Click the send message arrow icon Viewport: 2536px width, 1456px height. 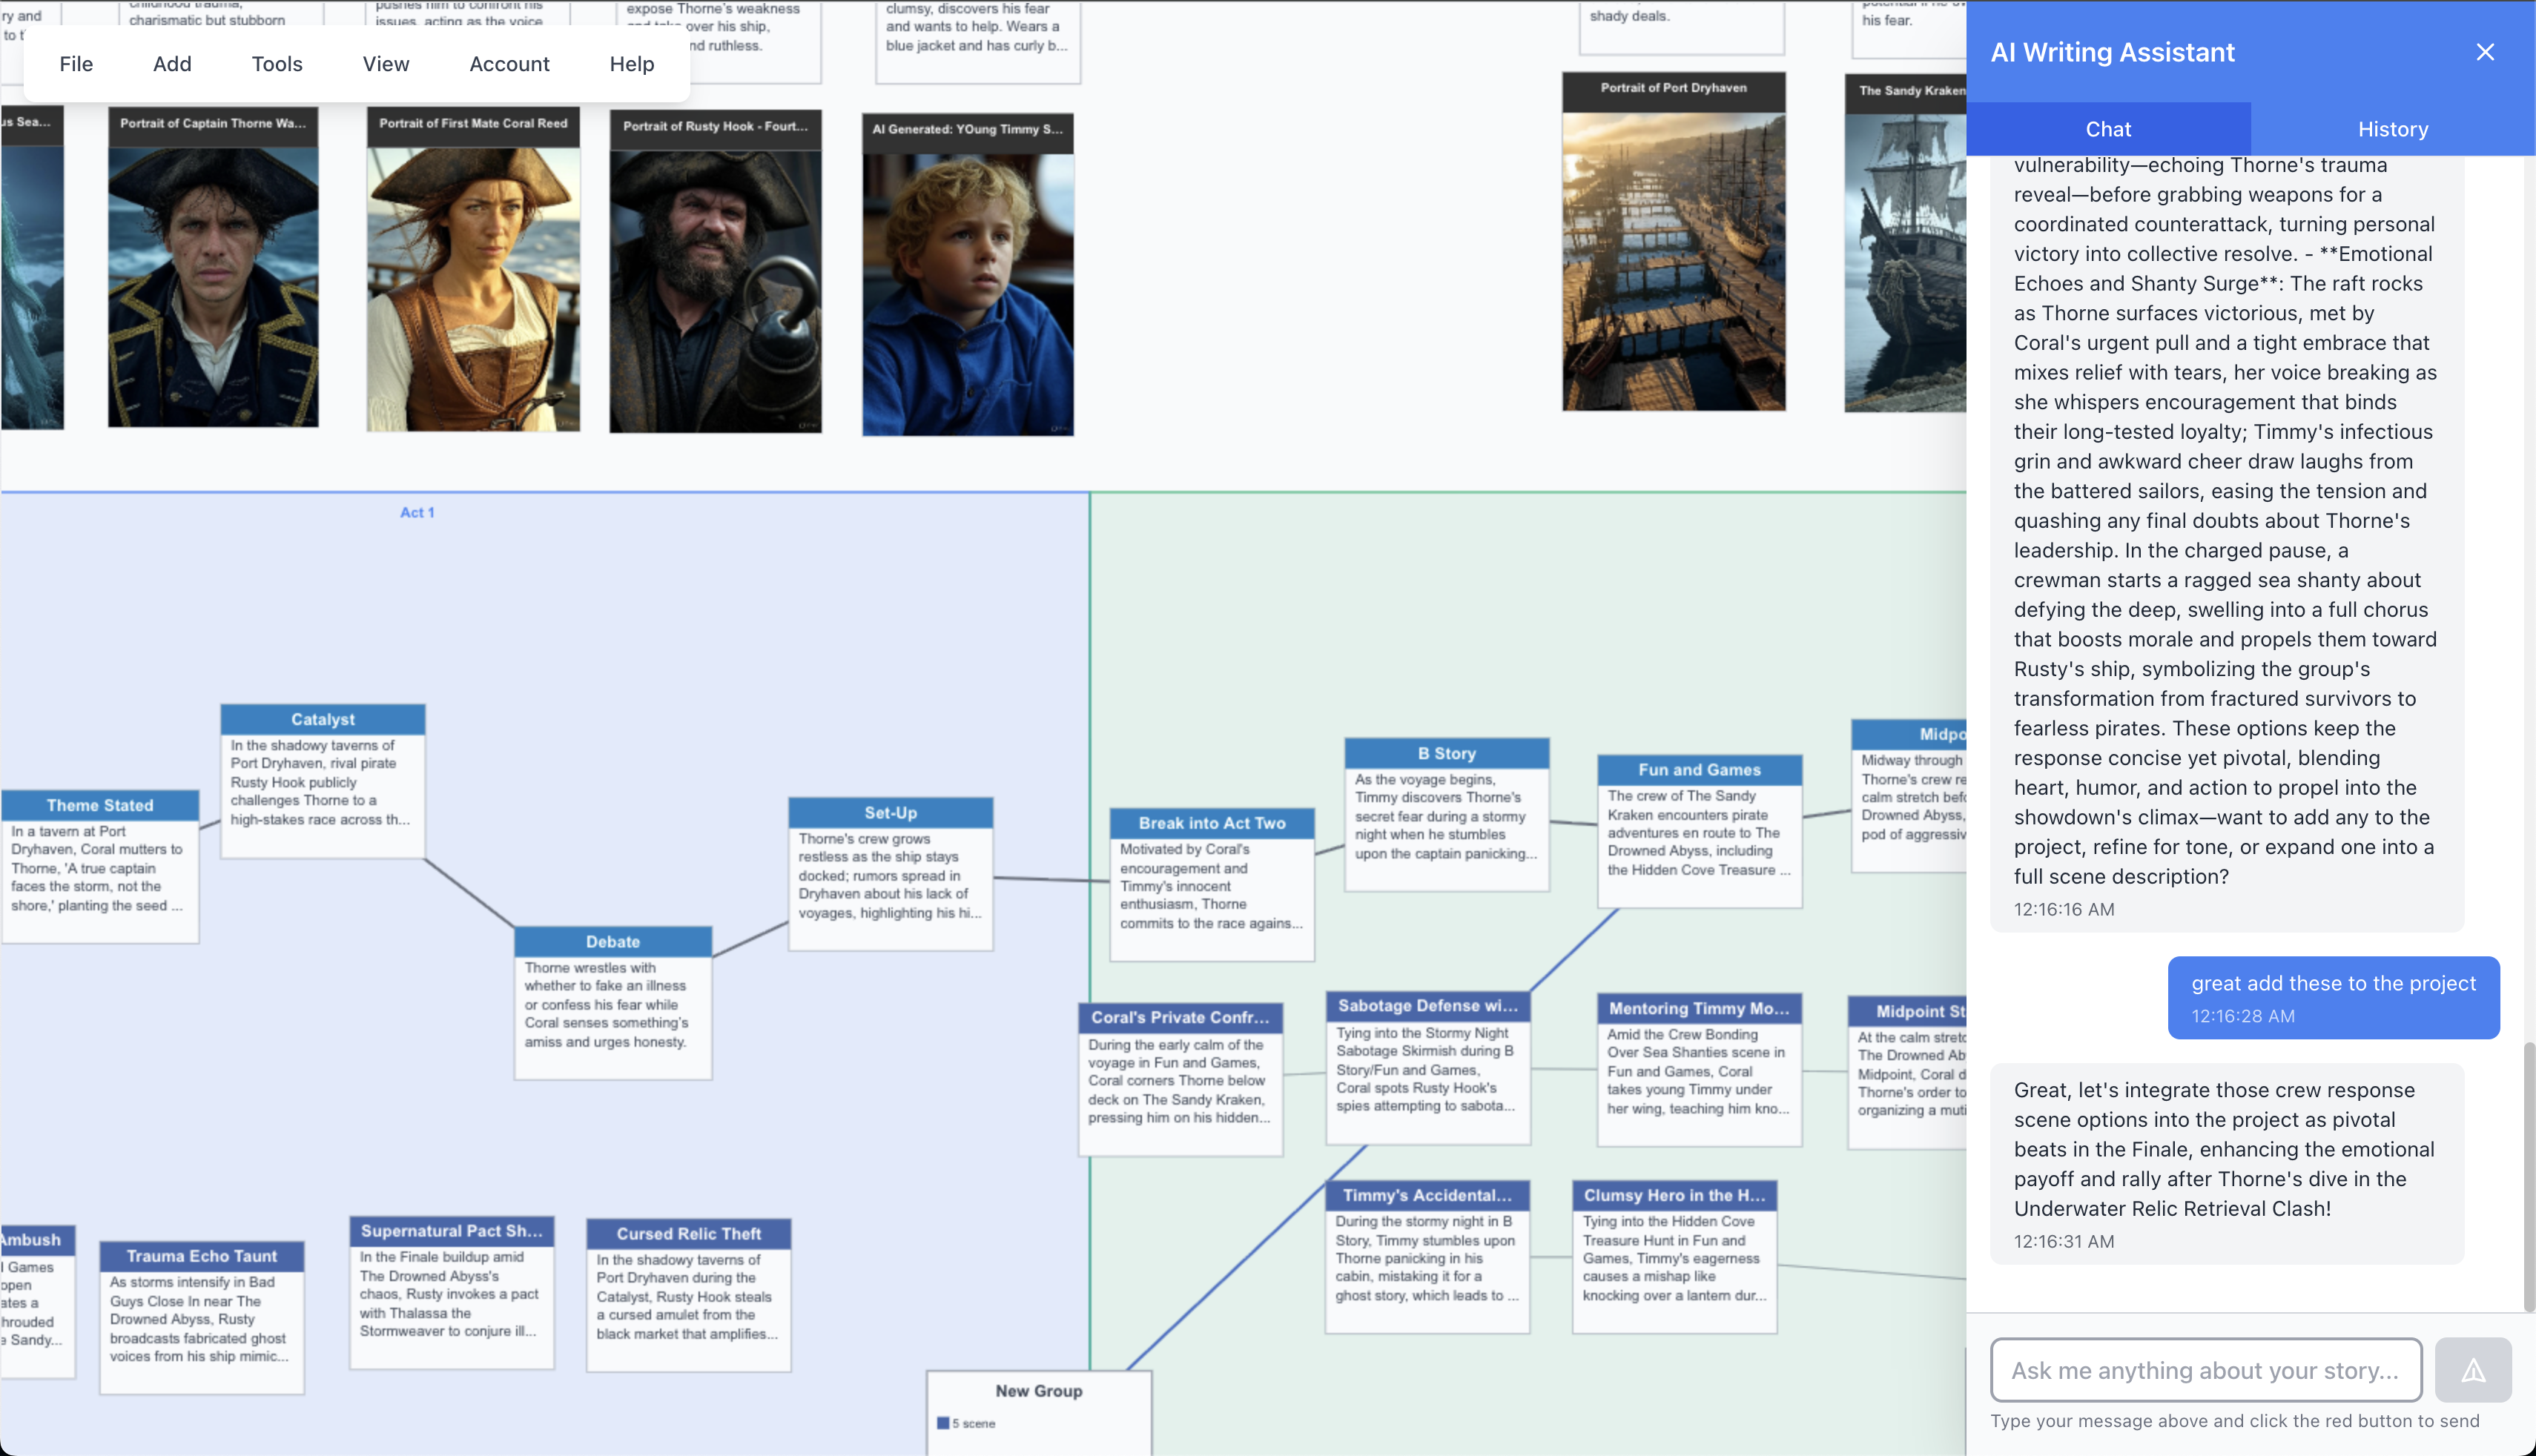(x=2473, y=1369)
